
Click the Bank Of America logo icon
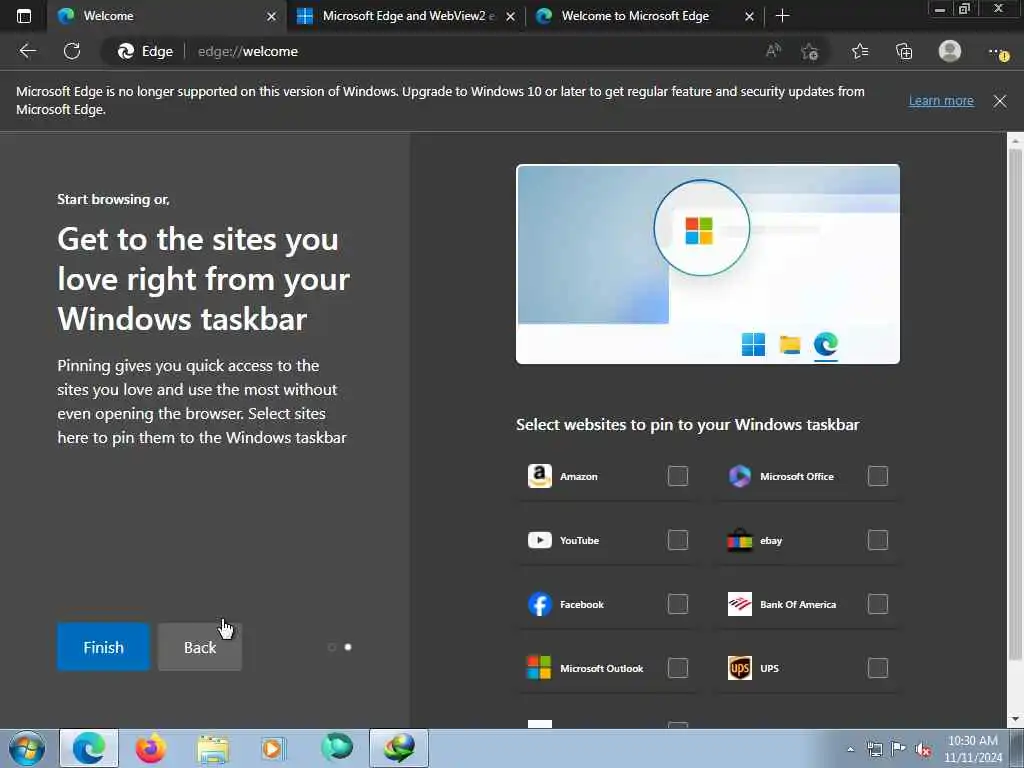[x=739, y=604]
